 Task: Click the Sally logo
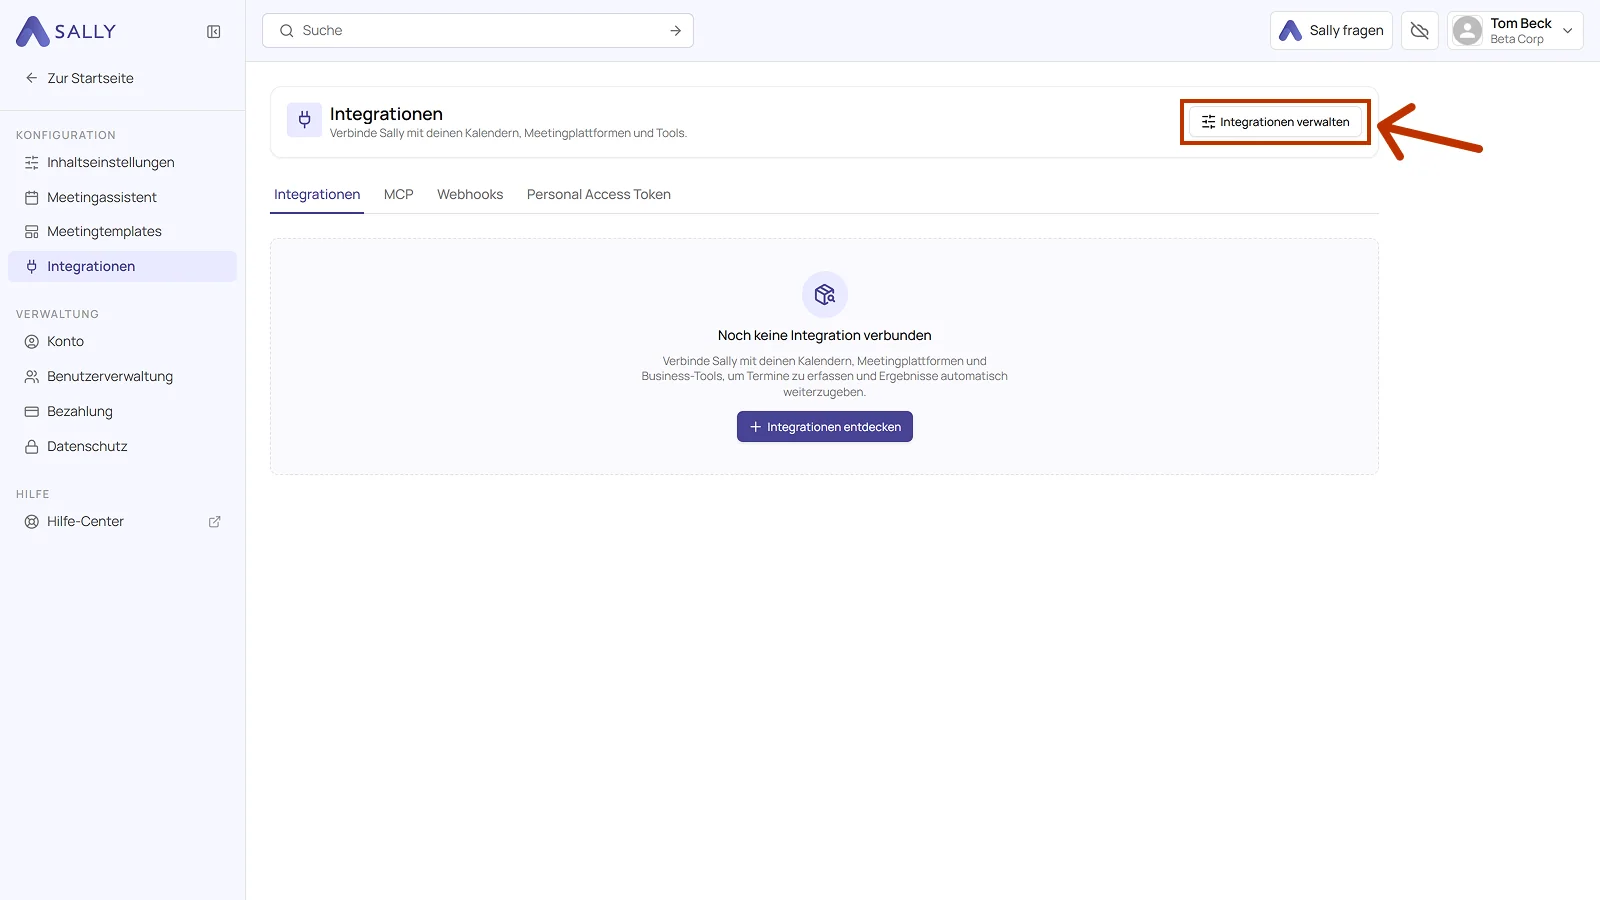pyautogui.click(x=66, y=31)
